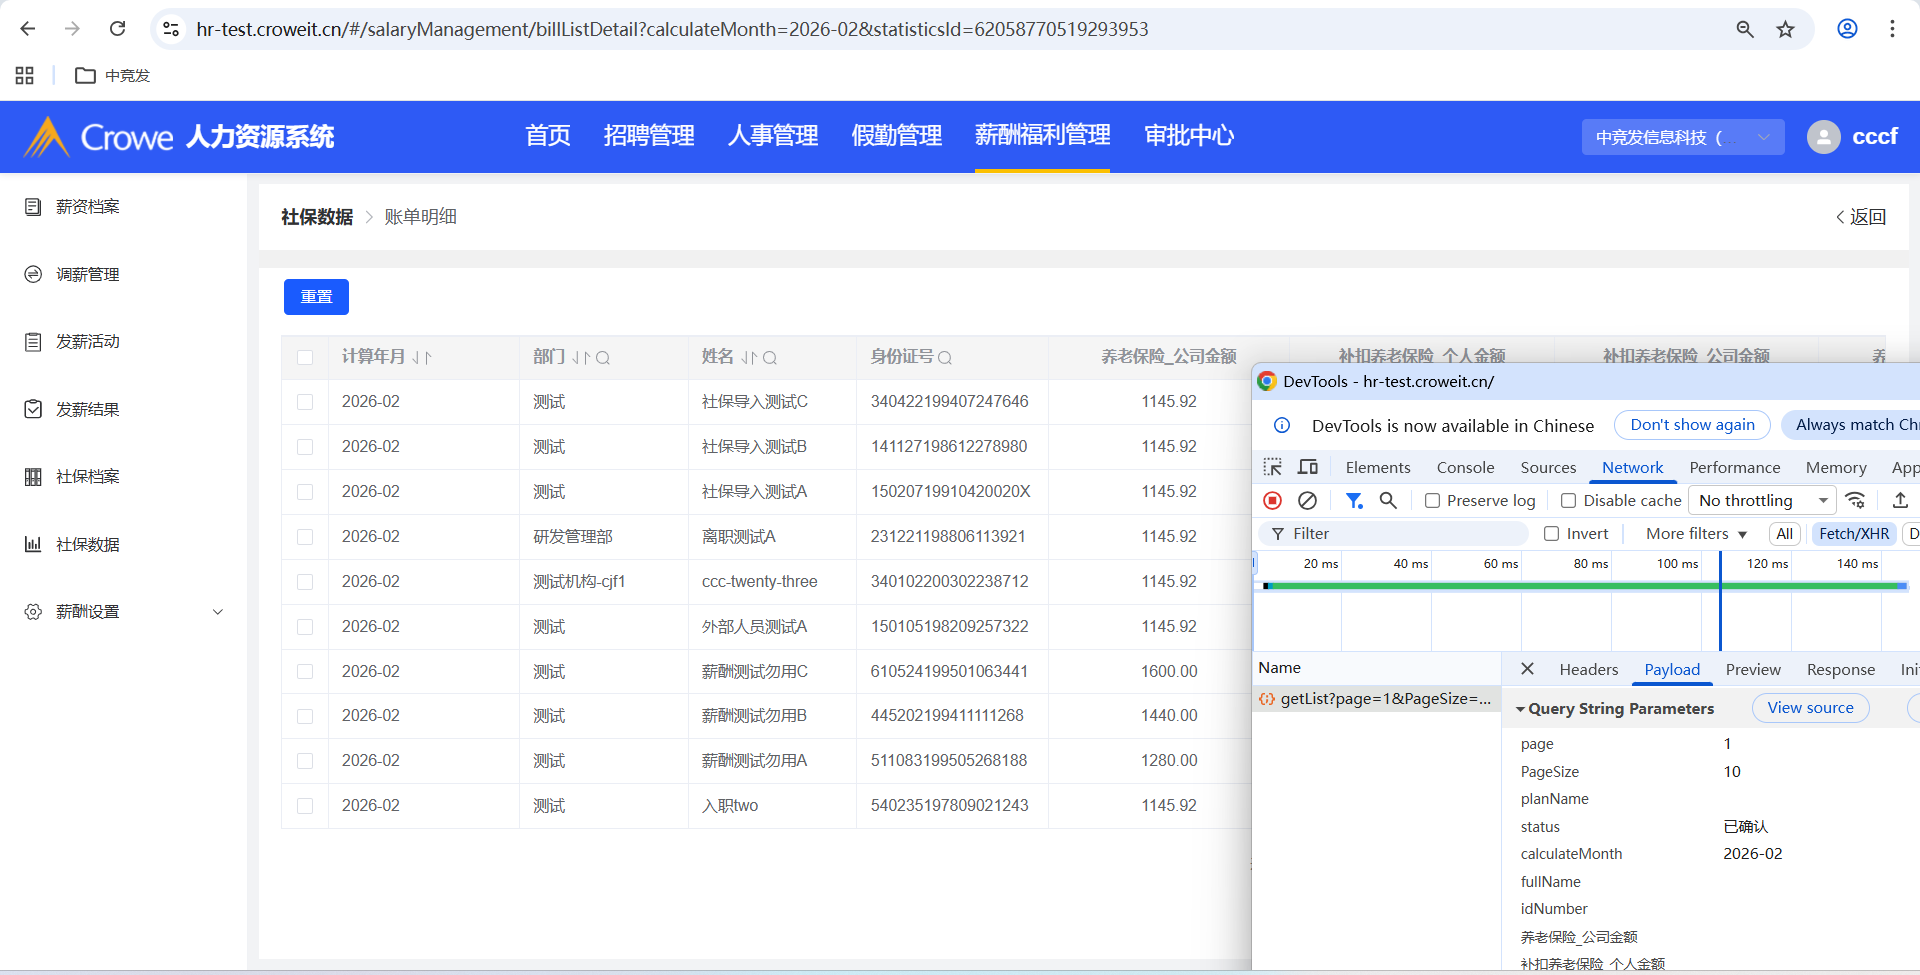Bookmark this page with the star icon
The height and width of the screenshot is (975, 1920).
tap(1785, 29)
